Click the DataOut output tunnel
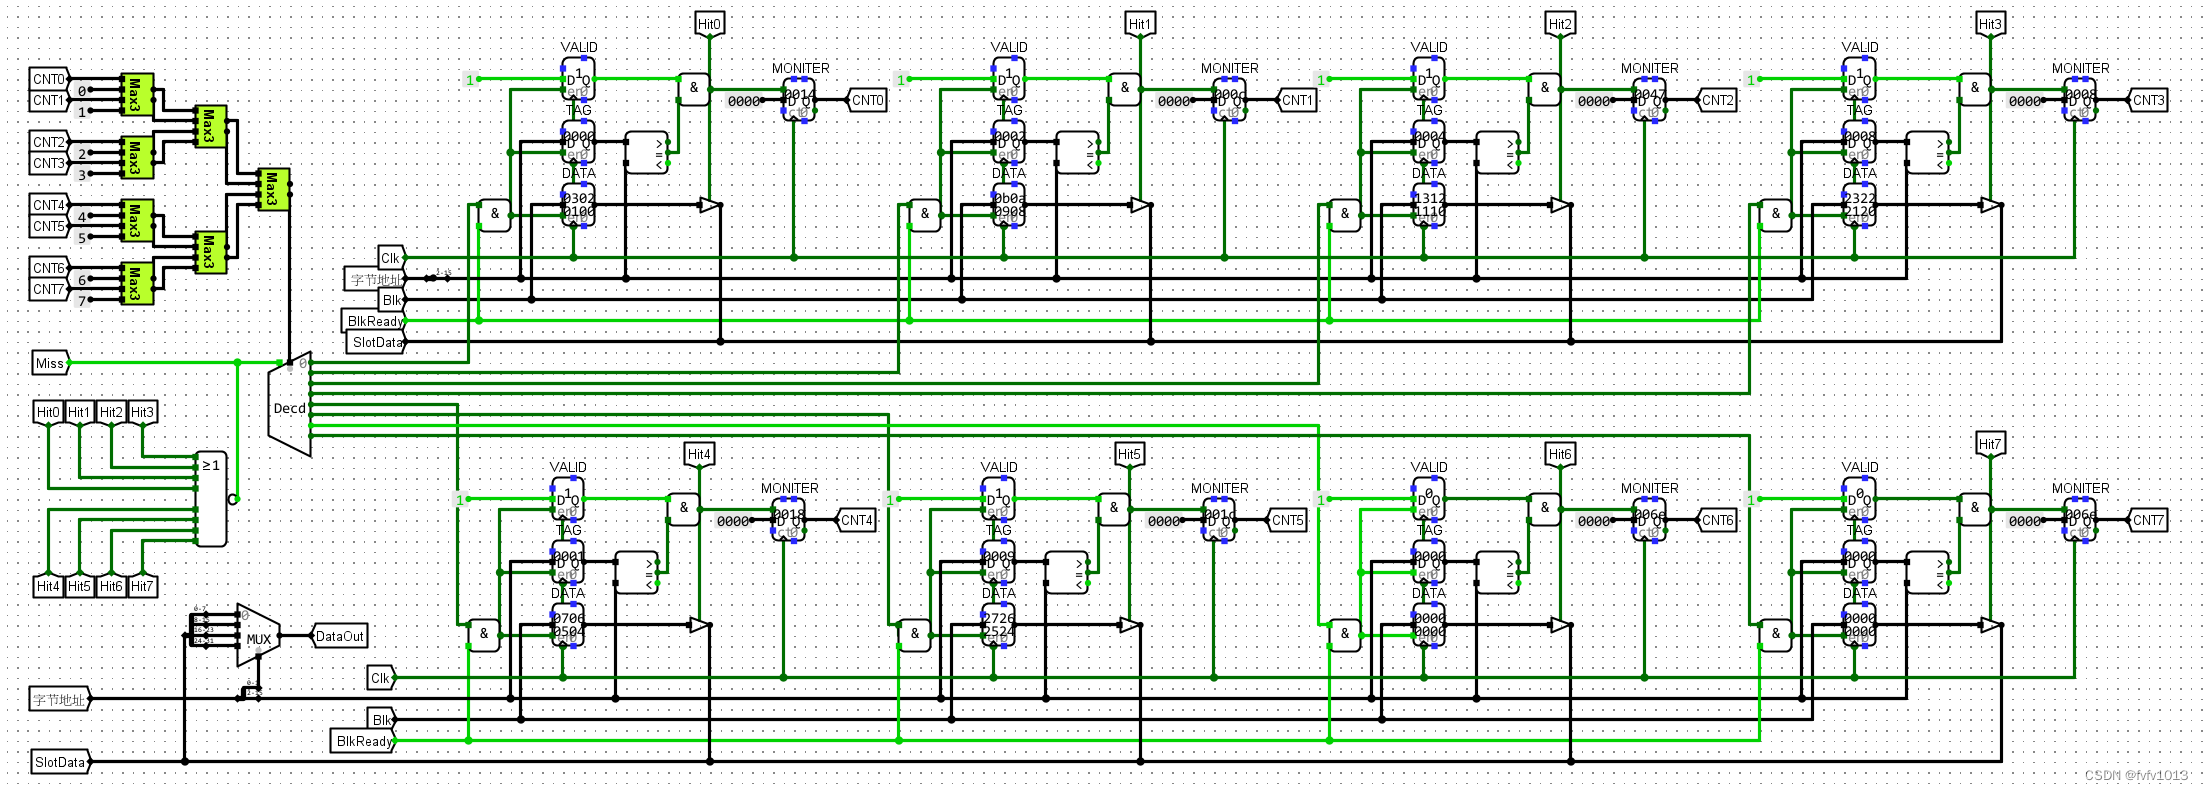Image resolution: width=2203 pixels, height=790 pixels. pyautogui.click(x=340, y=636)
